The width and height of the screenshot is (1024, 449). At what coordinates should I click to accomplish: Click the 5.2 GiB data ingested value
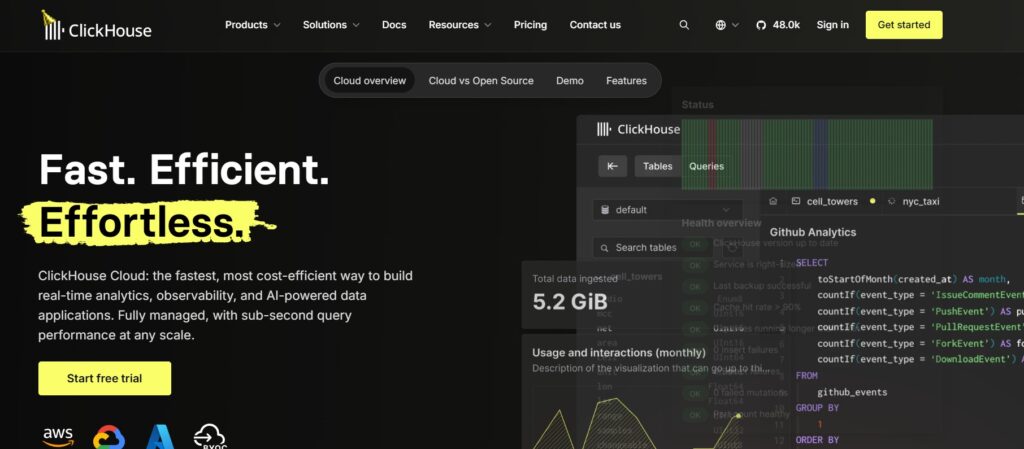pyautogui.click(x=569, y=301)
